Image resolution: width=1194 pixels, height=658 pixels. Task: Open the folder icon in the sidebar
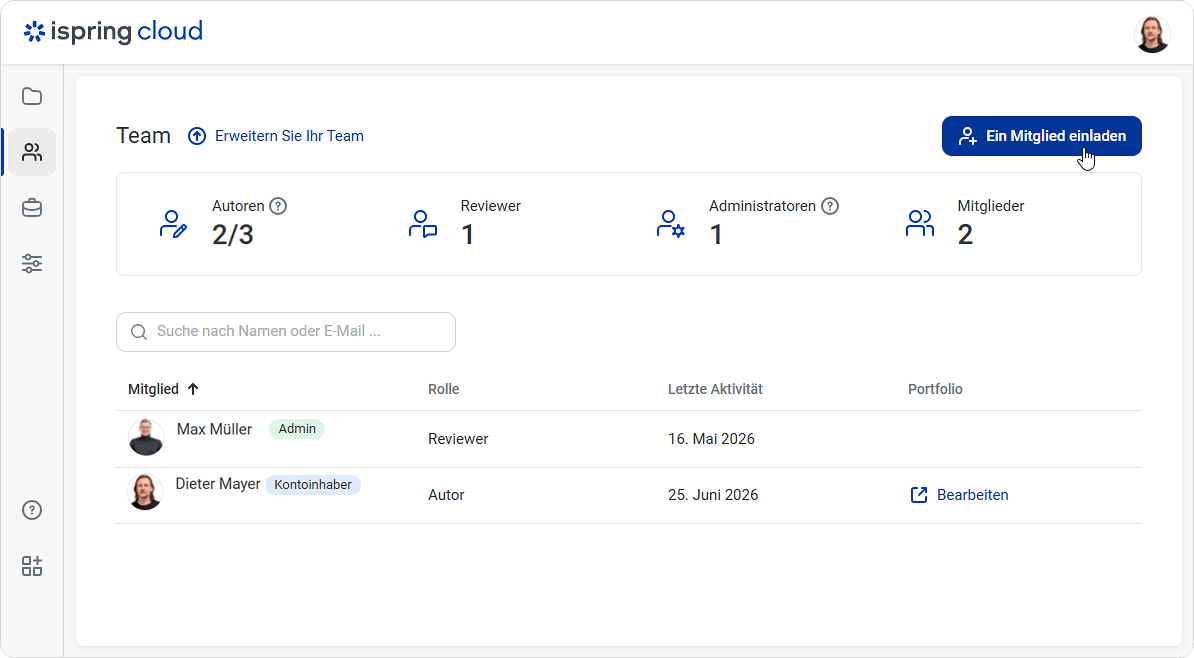(32, 97)
